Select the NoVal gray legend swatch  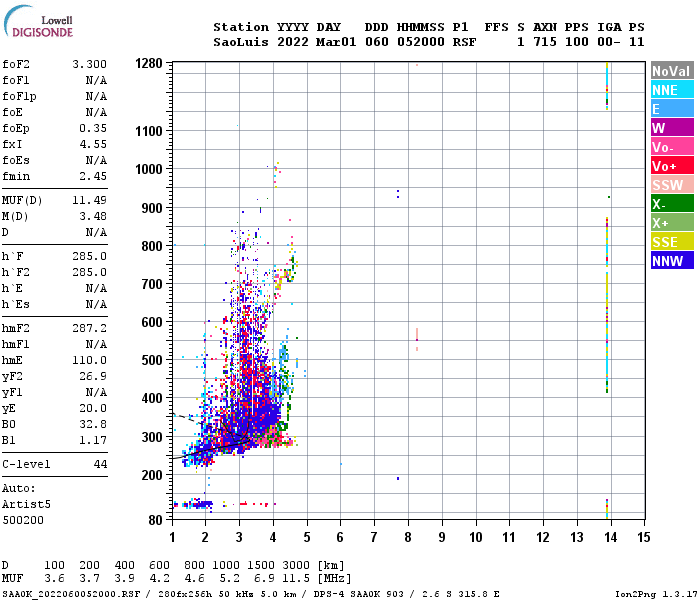coord(672,71)
